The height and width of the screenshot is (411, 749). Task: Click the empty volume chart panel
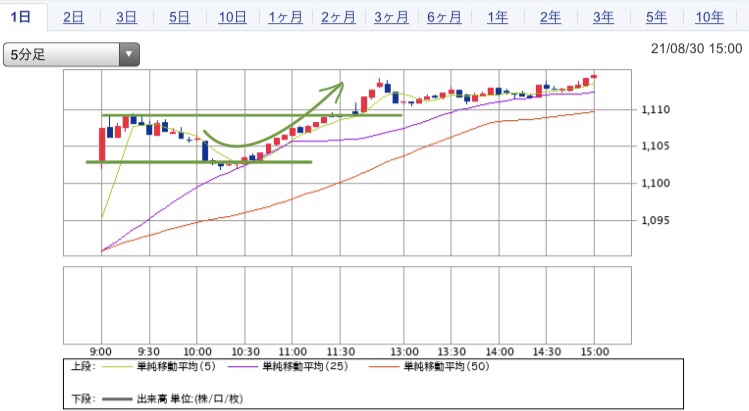click(x=347, y=305)
